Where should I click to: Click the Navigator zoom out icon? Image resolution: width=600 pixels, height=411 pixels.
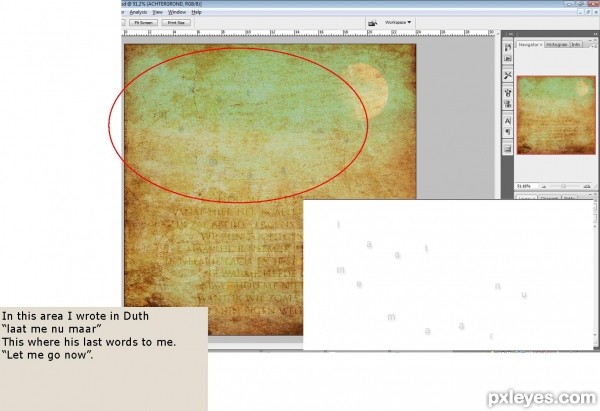543,186
